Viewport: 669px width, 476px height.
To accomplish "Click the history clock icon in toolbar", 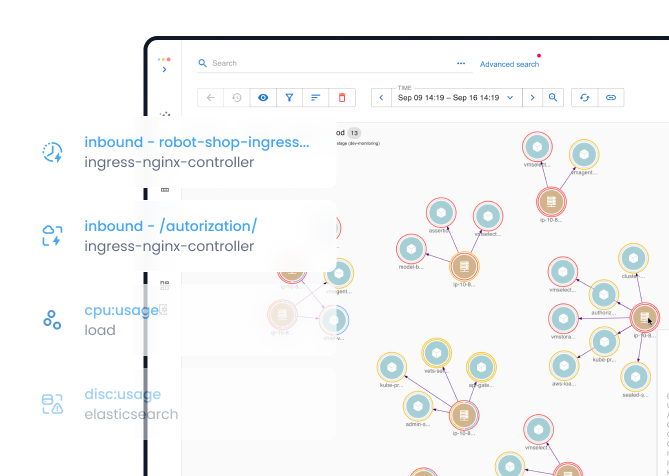I will coord(237,98).
